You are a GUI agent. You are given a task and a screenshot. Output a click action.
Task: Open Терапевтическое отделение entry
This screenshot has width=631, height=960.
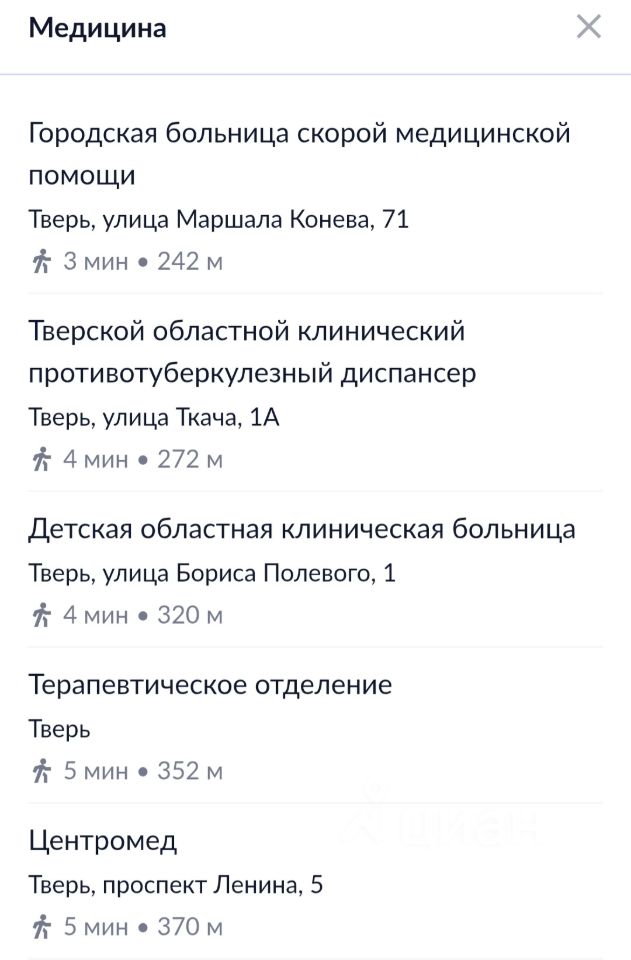point(210,685)
